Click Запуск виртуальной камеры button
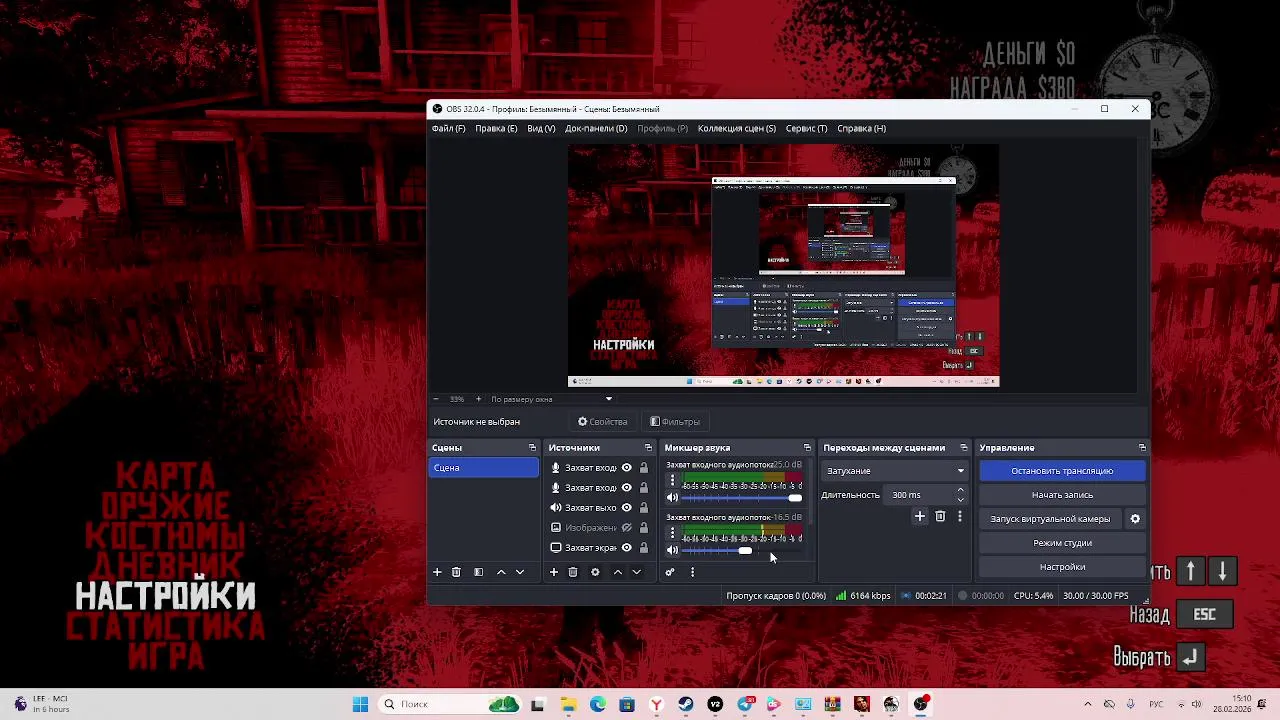The image size is (1280, 720). [x=1050, y=519]
